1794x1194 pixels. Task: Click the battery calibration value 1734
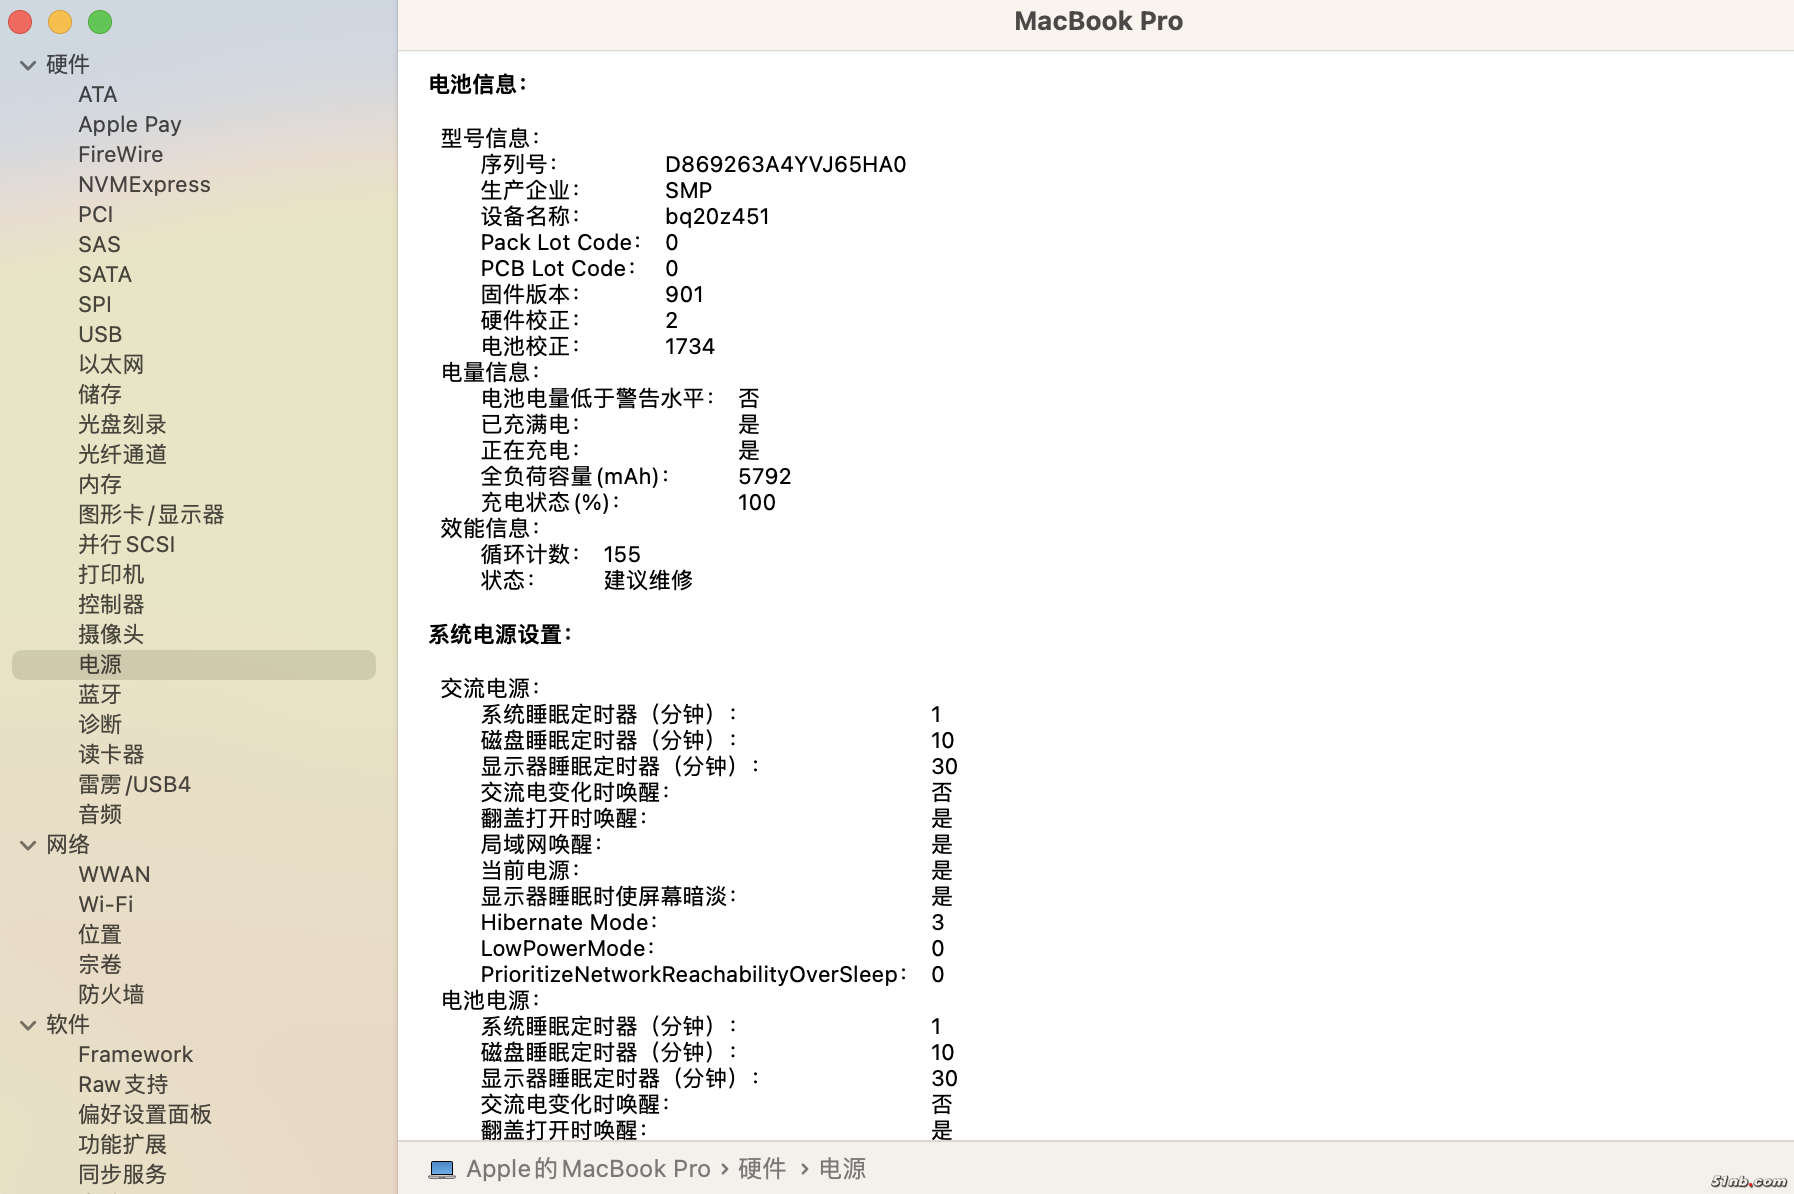690,347
